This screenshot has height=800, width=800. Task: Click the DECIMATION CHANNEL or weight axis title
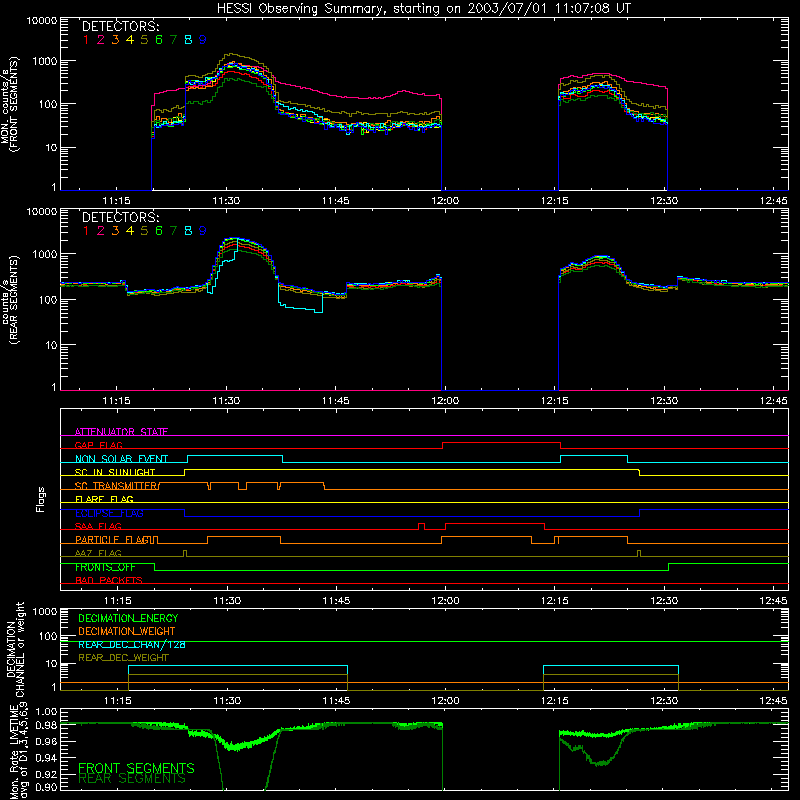tap(15, 650)
